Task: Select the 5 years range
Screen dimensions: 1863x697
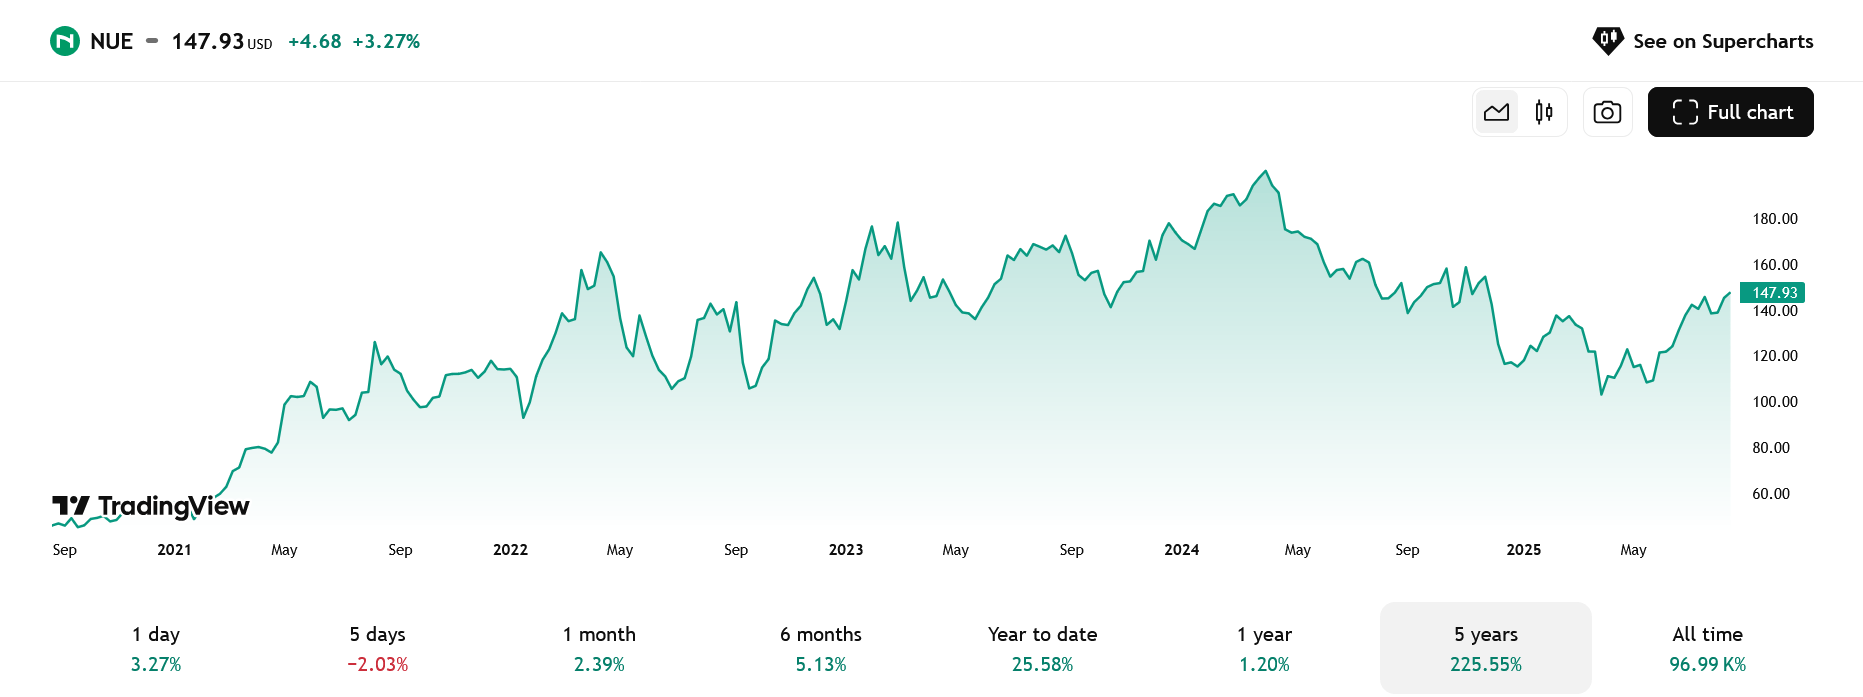Action: [1486, 648]
